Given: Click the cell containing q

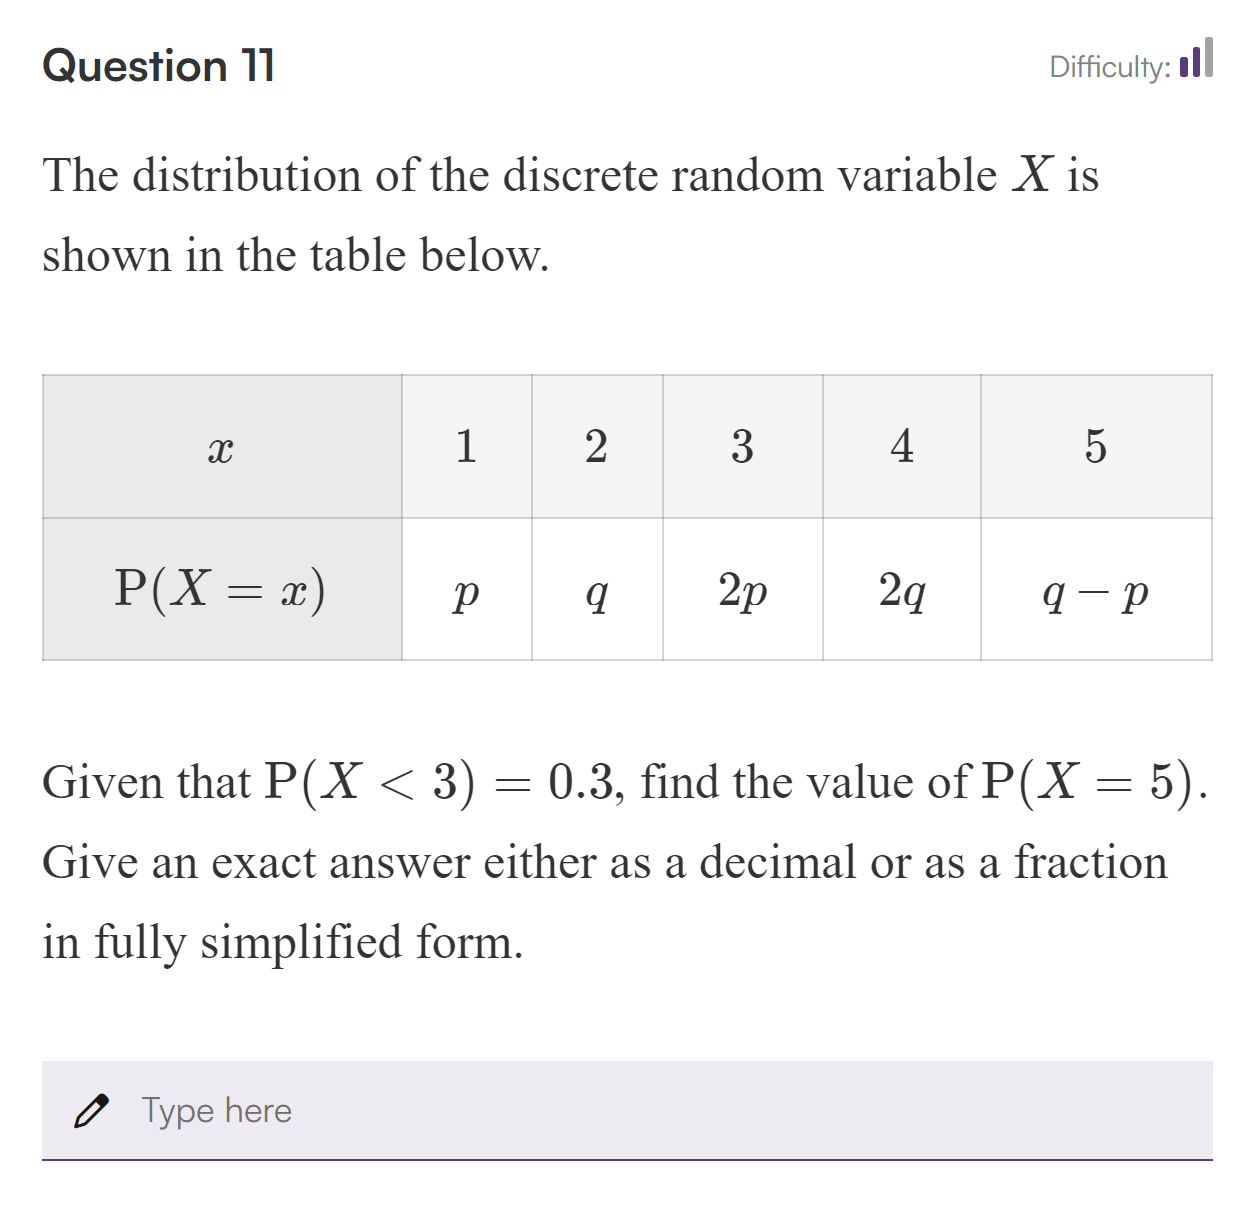Looking at the screenshot, I should pyautogui.click(x=596, y=592).
